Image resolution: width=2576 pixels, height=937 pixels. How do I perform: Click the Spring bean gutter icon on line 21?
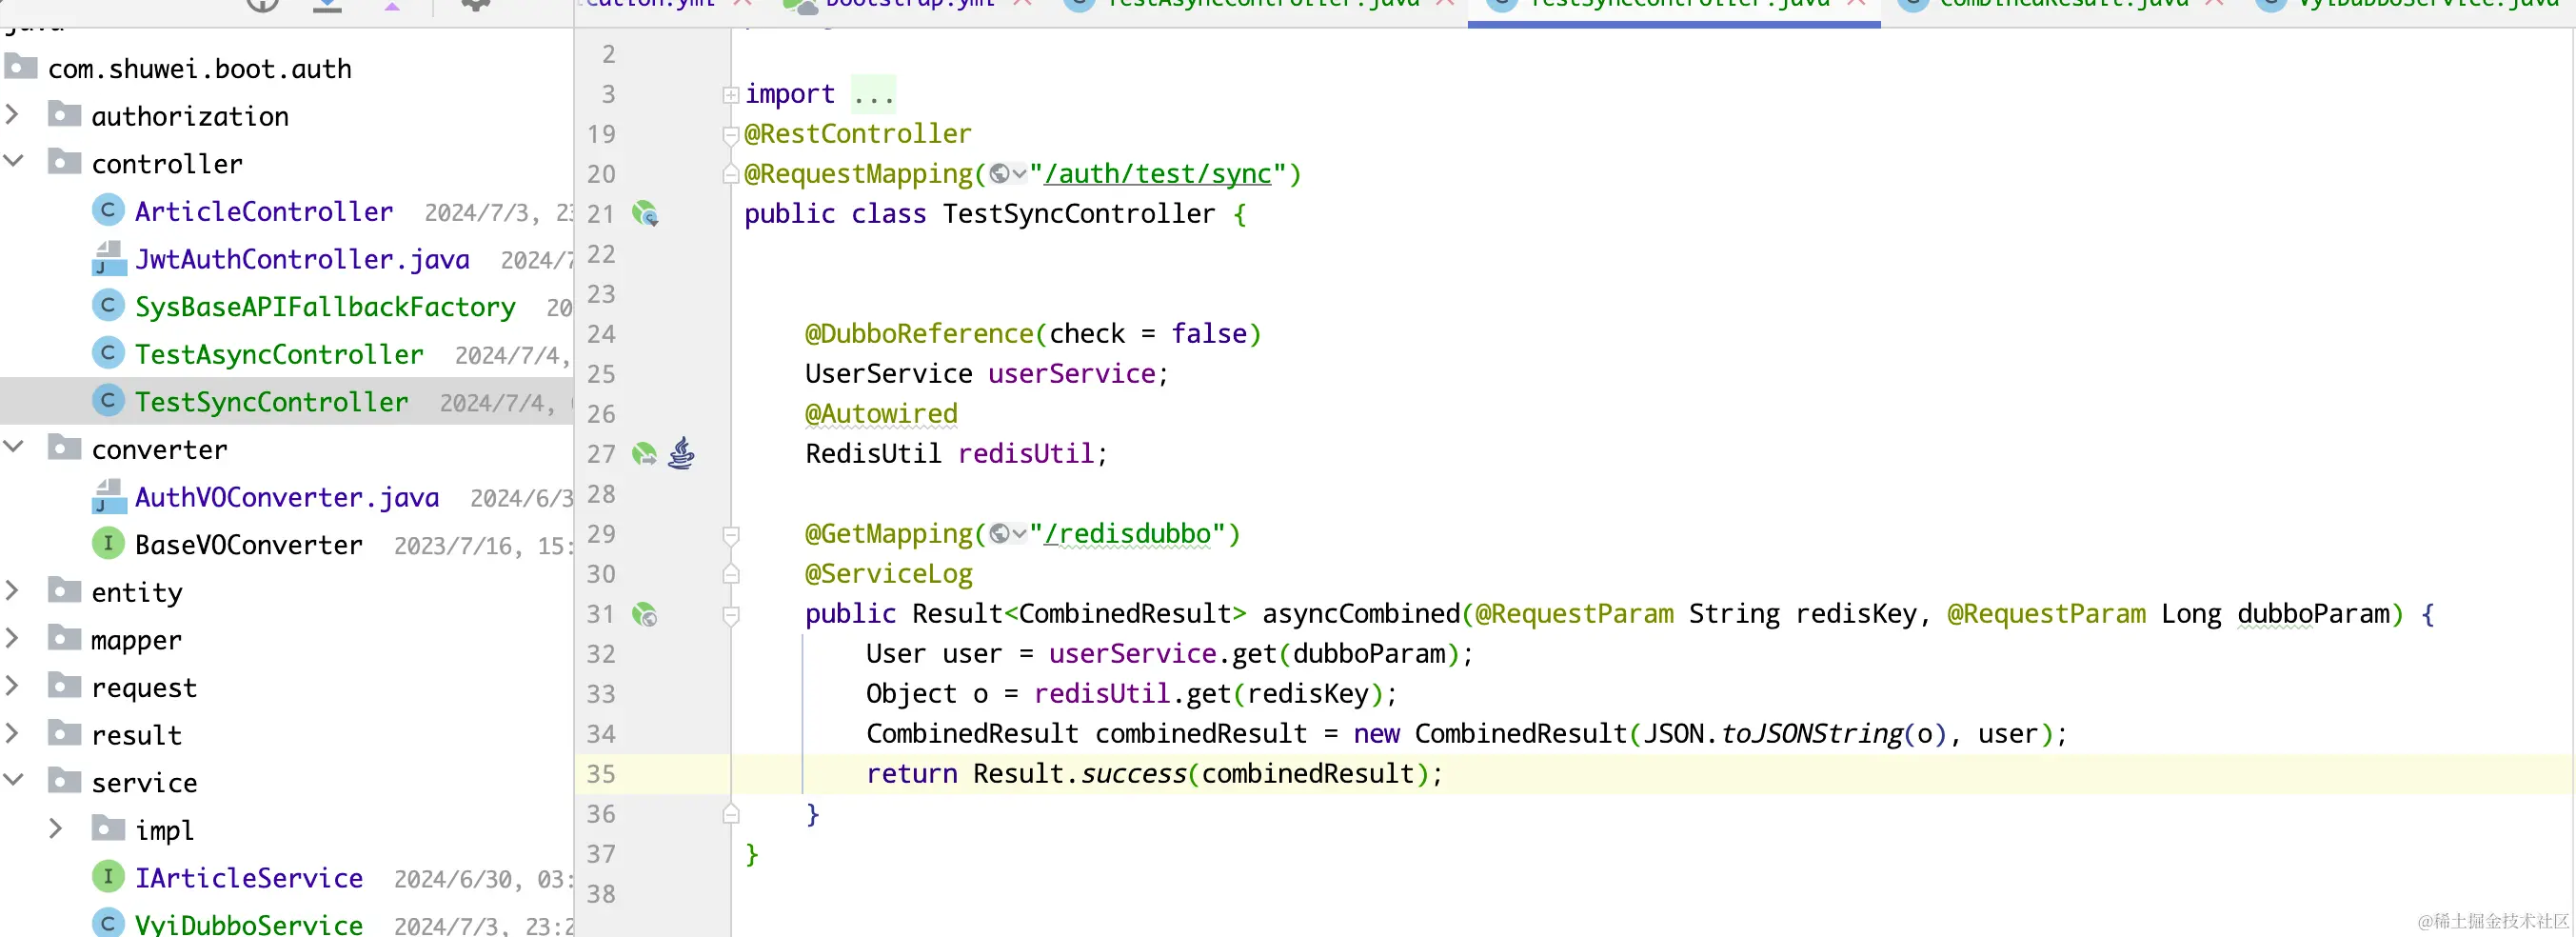(x=645, y=213)
